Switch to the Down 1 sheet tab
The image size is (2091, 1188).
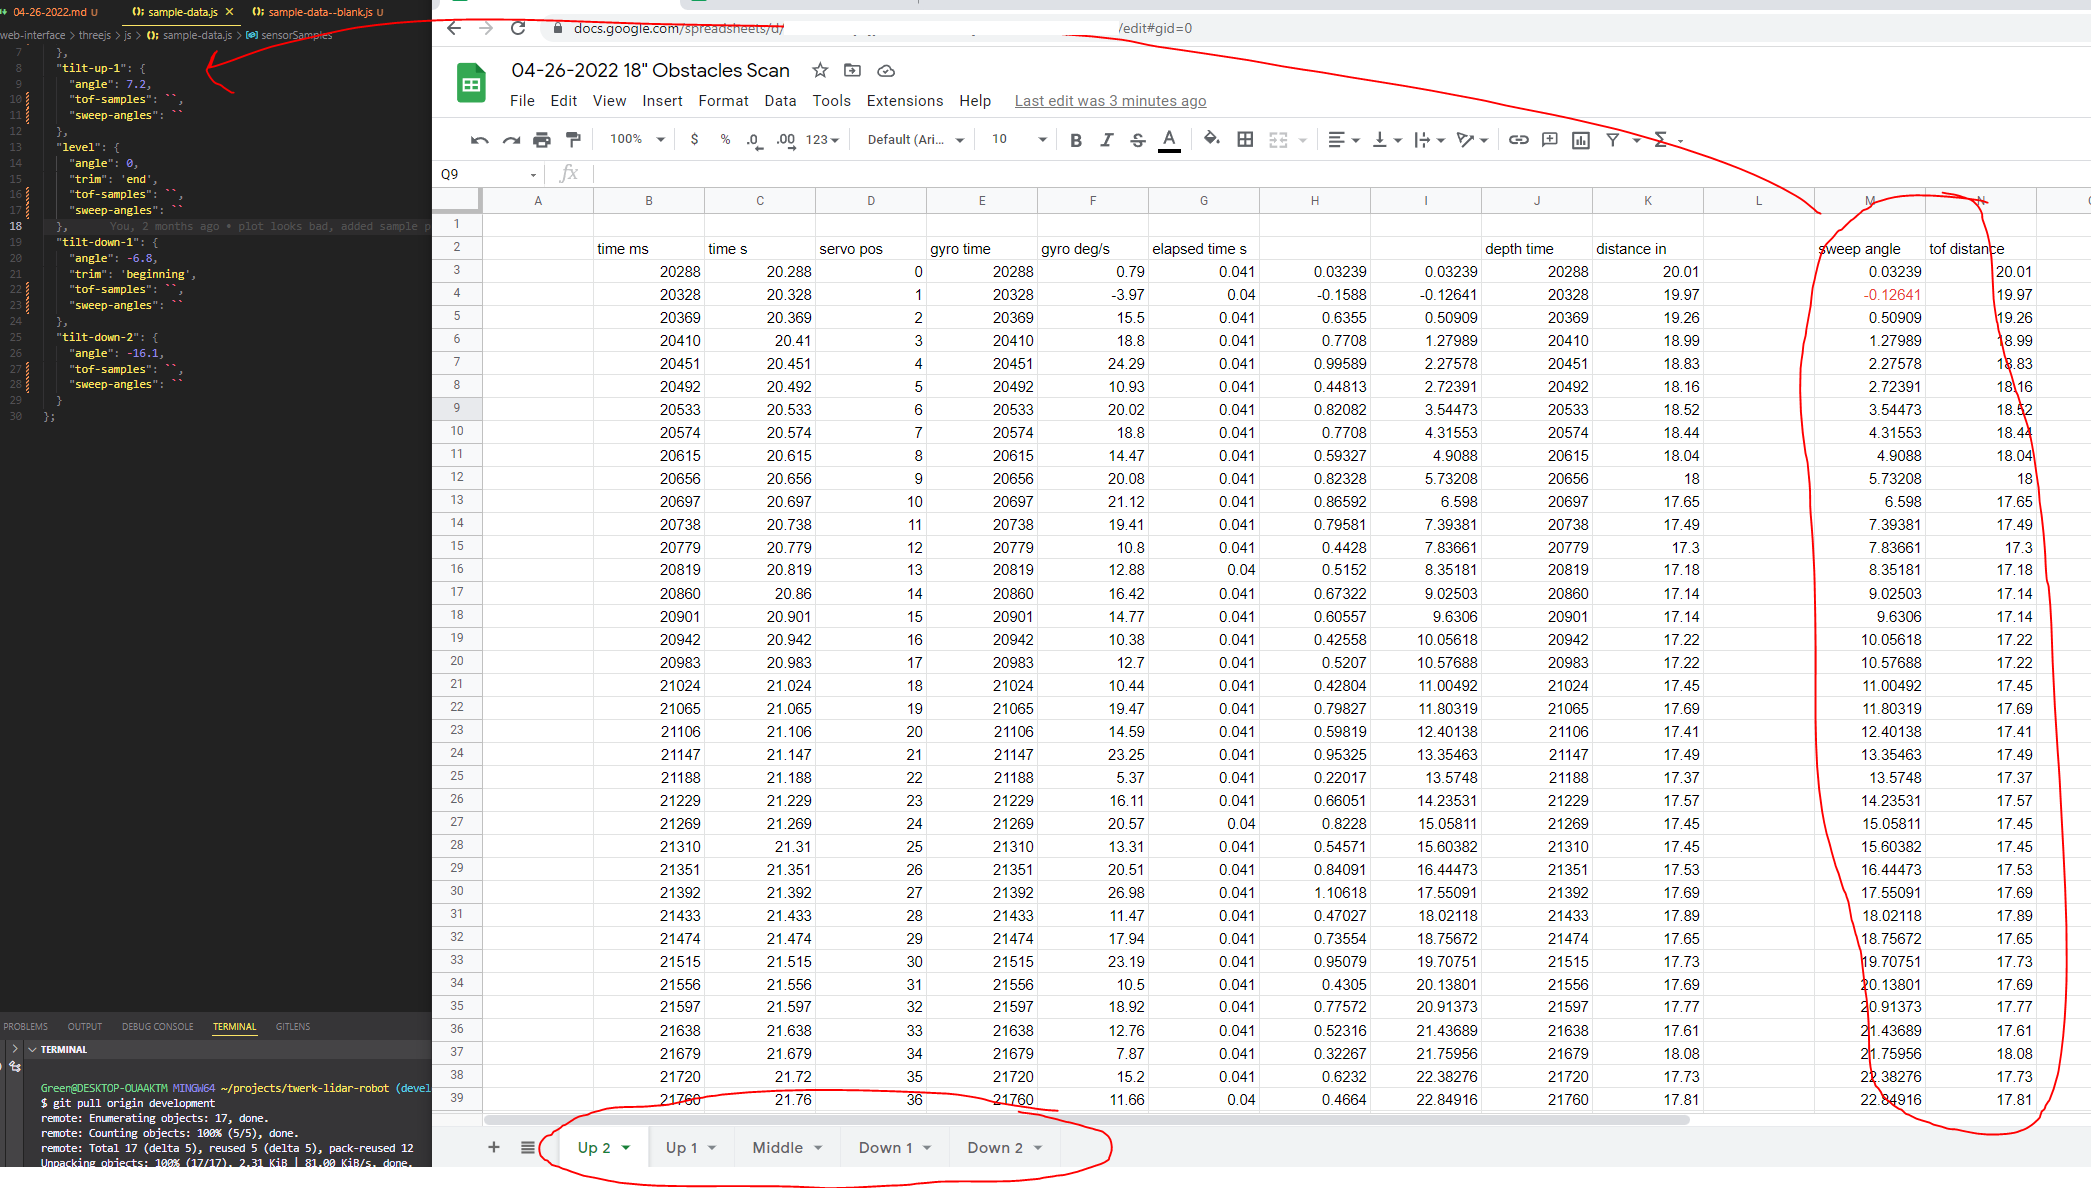pos(895,1147)
